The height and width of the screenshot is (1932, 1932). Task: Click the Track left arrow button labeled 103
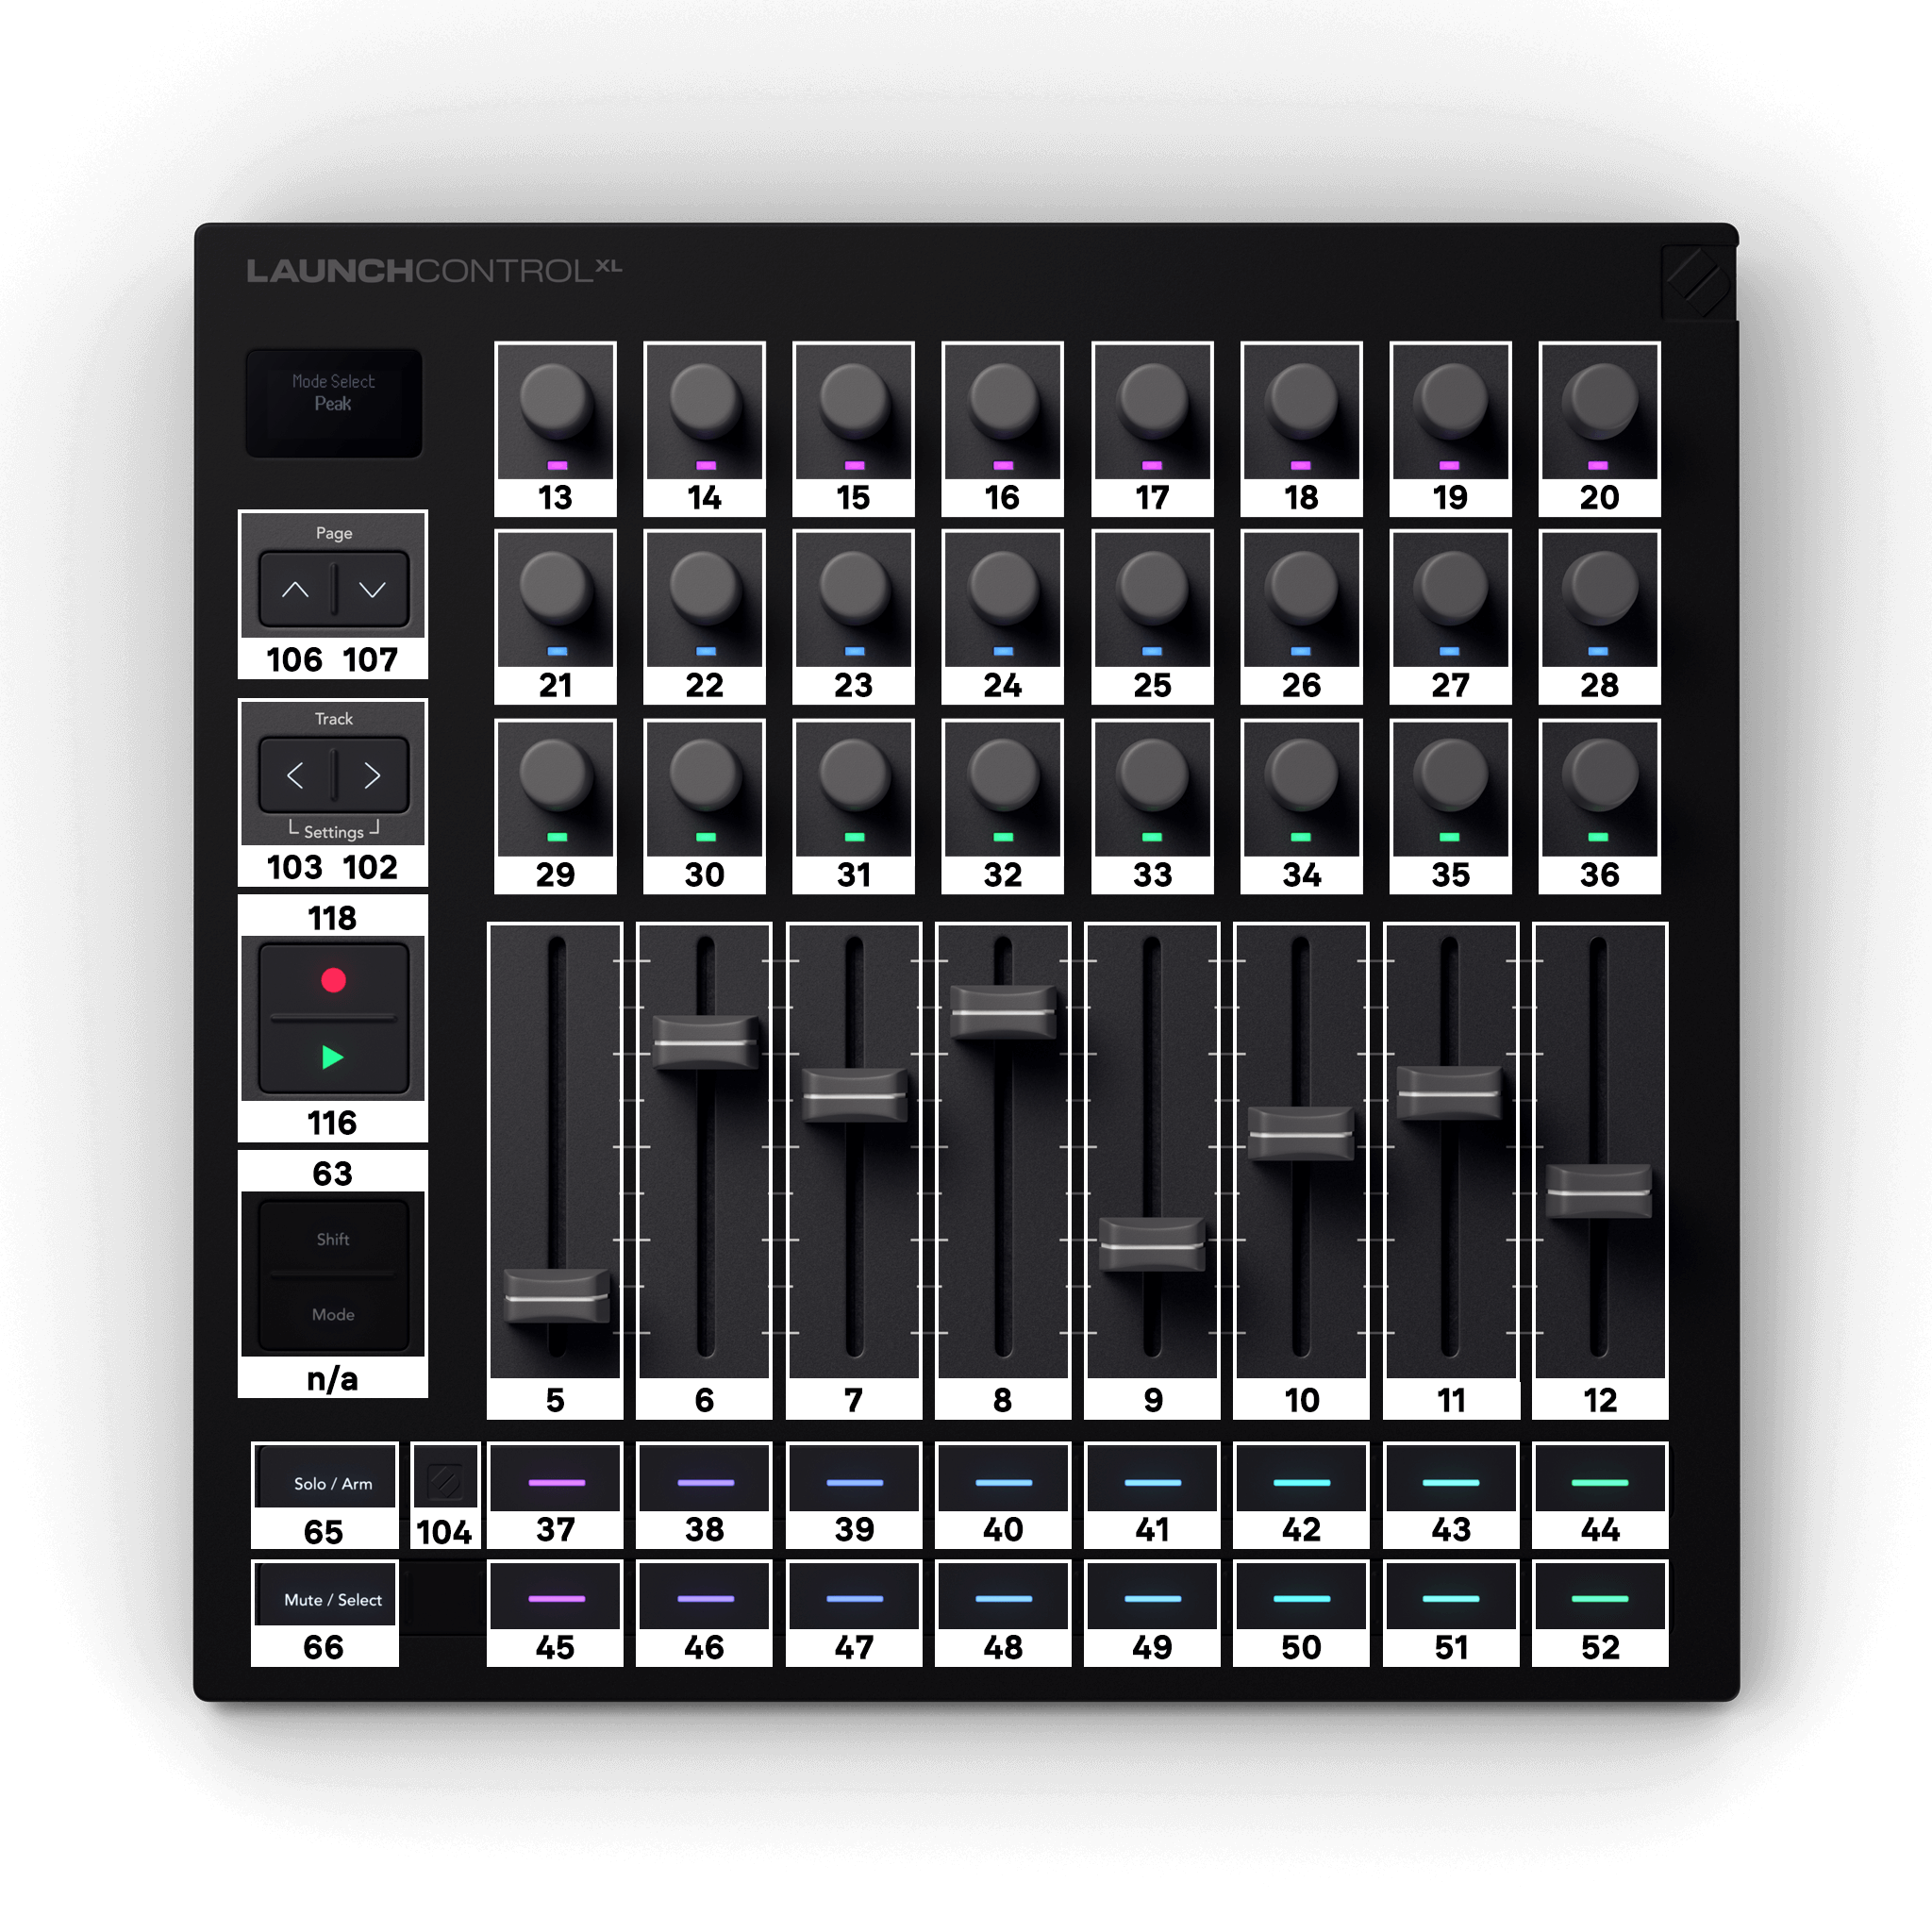(x=295, y=775)
